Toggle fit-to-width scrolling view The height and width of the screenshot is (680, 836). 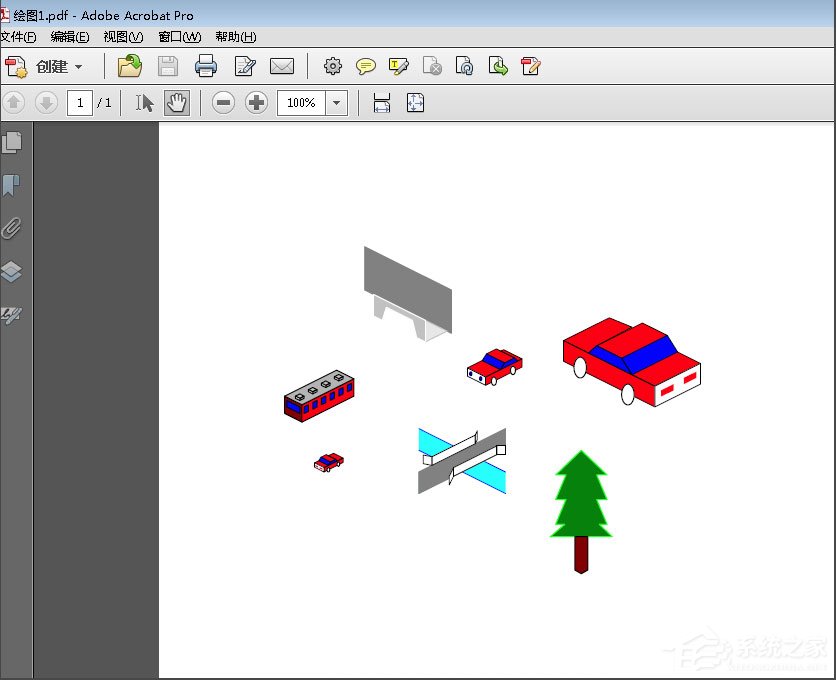(382, 103)
